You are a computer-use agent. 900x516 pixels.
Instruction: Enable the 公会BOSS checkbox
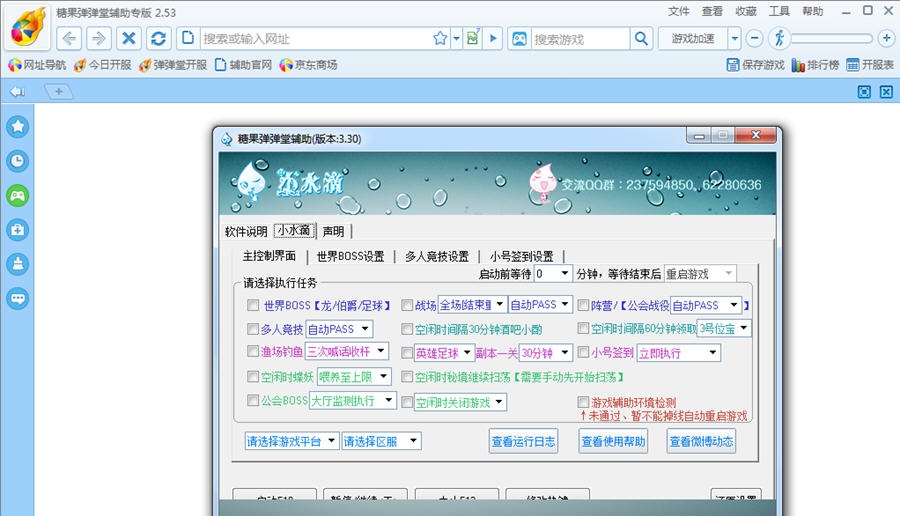coord(253,400)
